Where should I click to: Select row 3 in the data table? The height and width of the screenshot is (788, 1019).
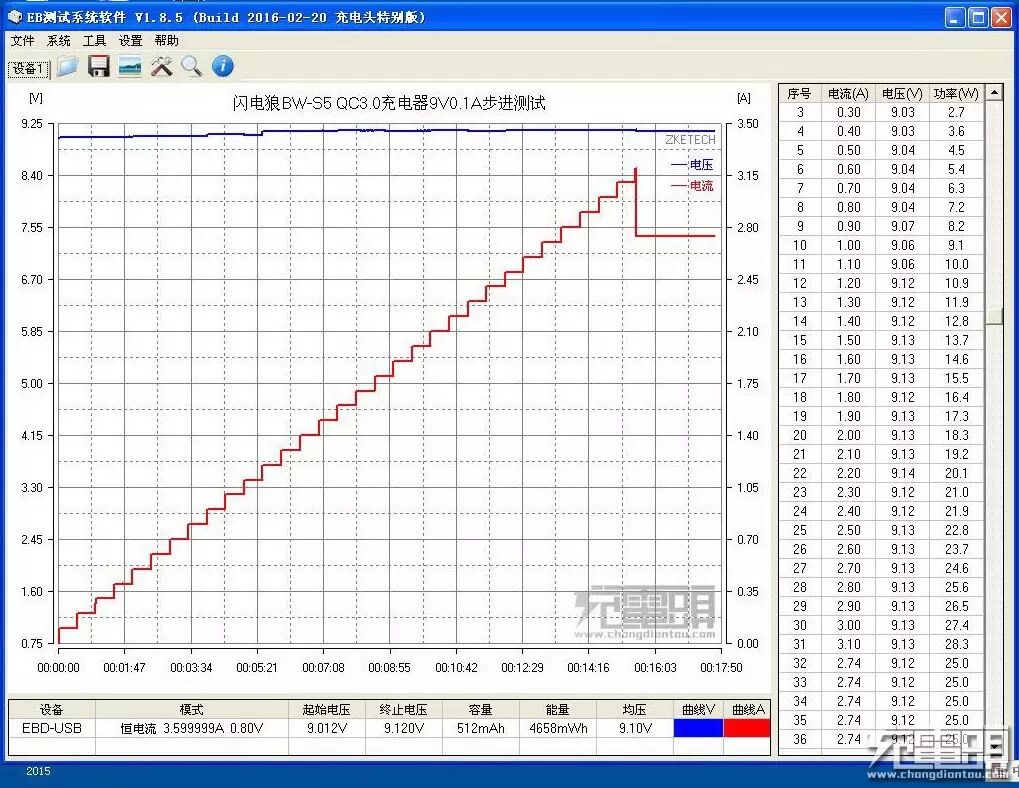pyautogui.click(x=881, y=112)
